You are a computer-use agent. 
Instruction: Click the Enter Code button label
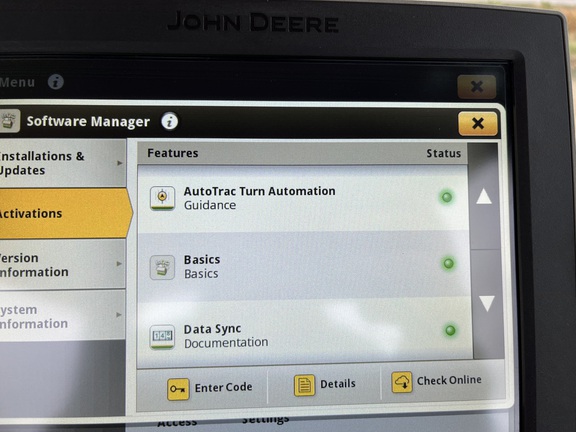[223, 387]
